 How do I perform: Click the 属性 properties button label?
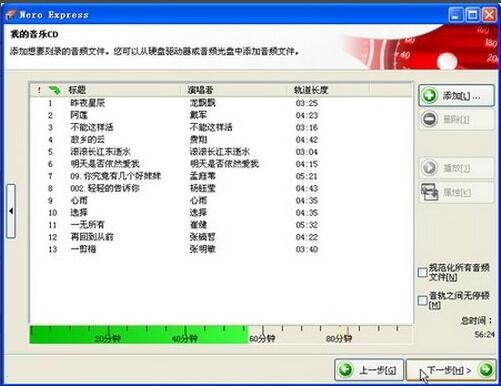[457, 192]
